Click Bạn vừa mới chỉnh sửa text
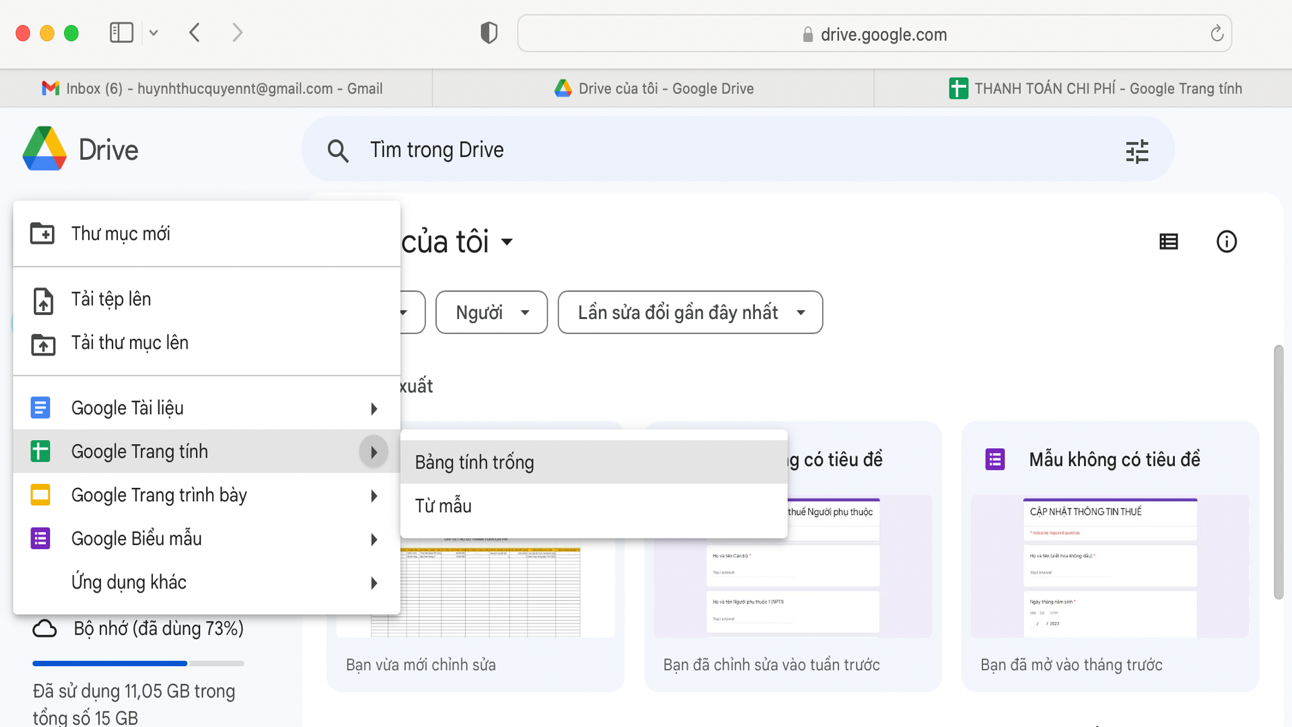Viewport: 1292px width, 727px height. (421, 665)
